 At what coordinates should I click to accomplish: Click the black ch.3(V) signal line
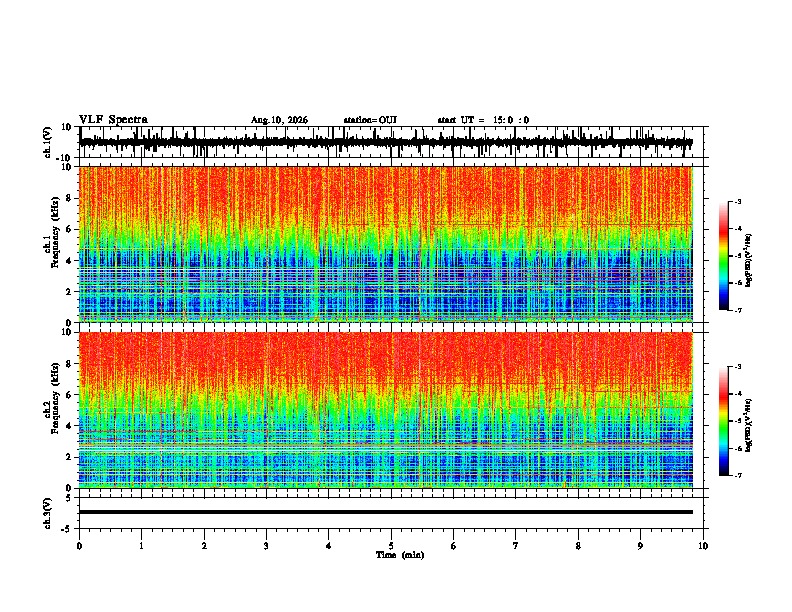[x=386, y=512]
